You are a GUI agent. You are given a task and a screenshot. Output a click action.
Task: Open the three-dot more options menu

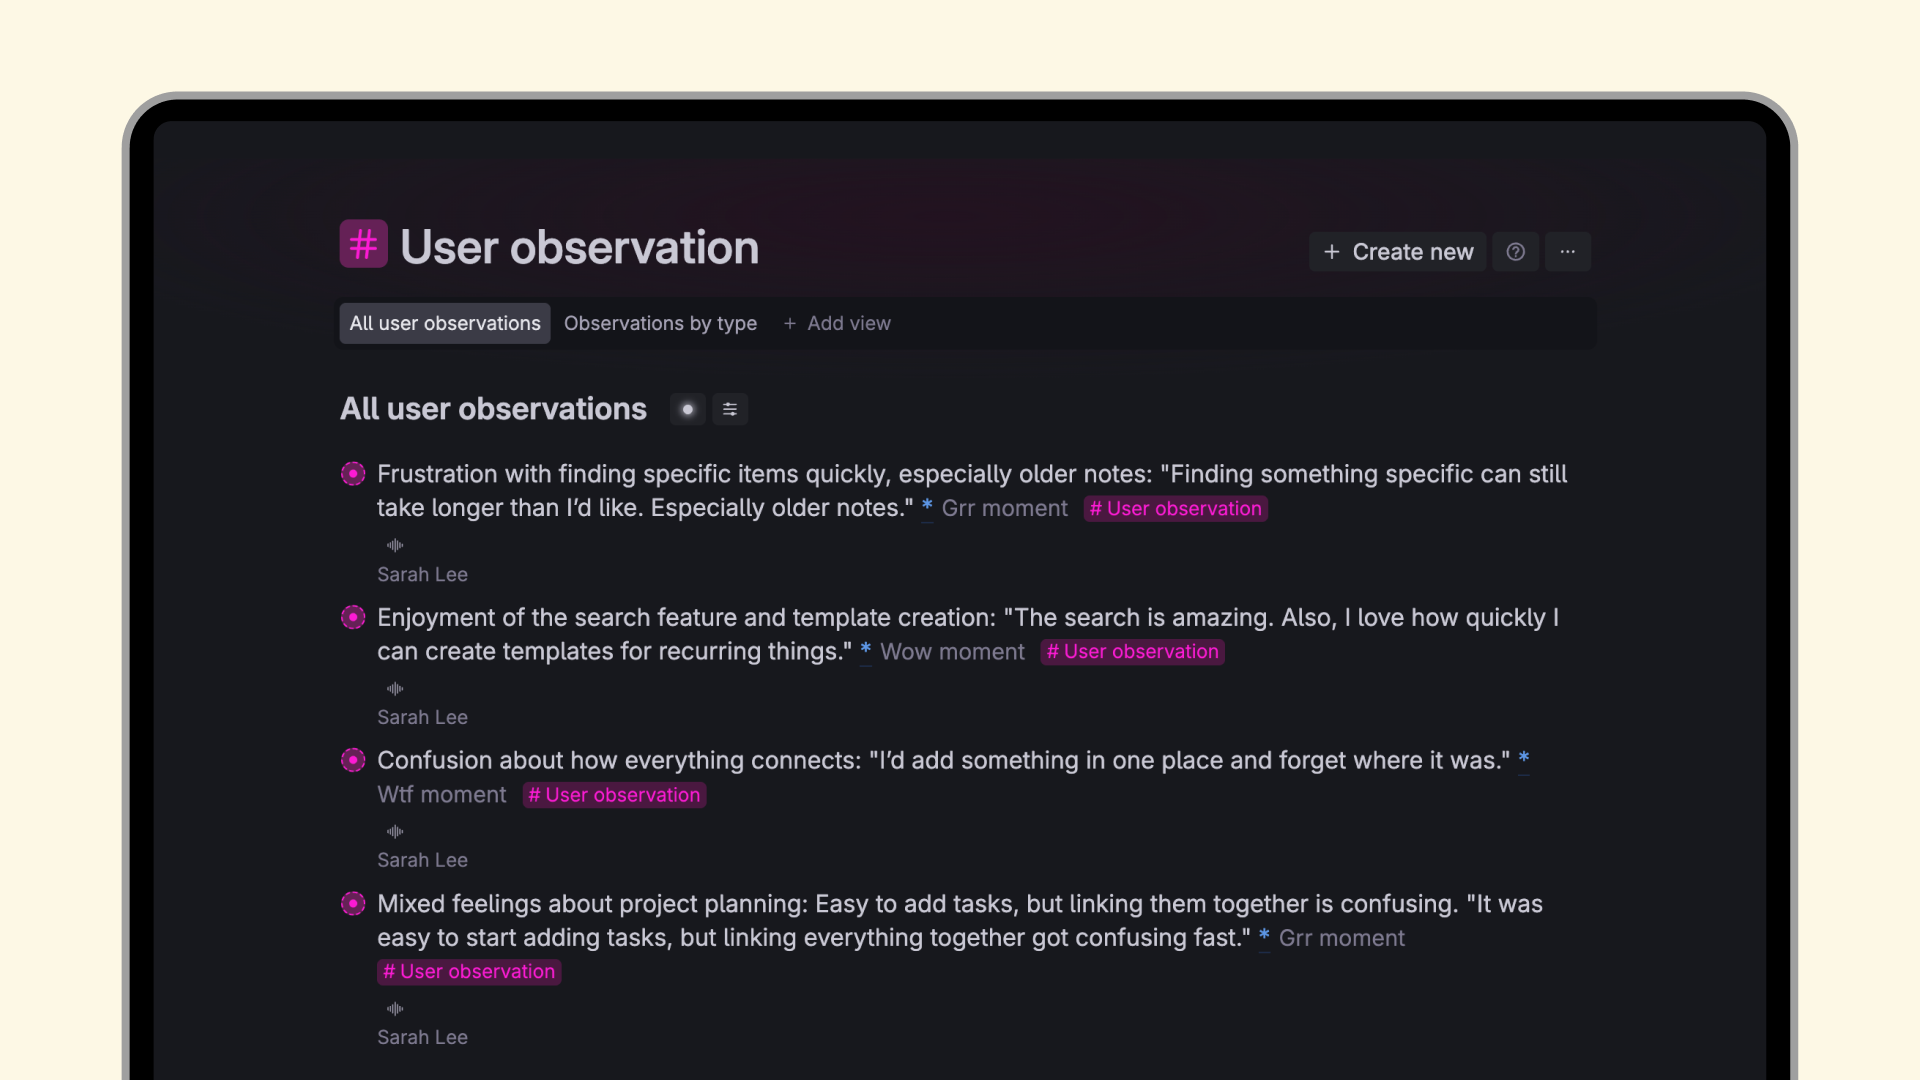pos(1567,252)
